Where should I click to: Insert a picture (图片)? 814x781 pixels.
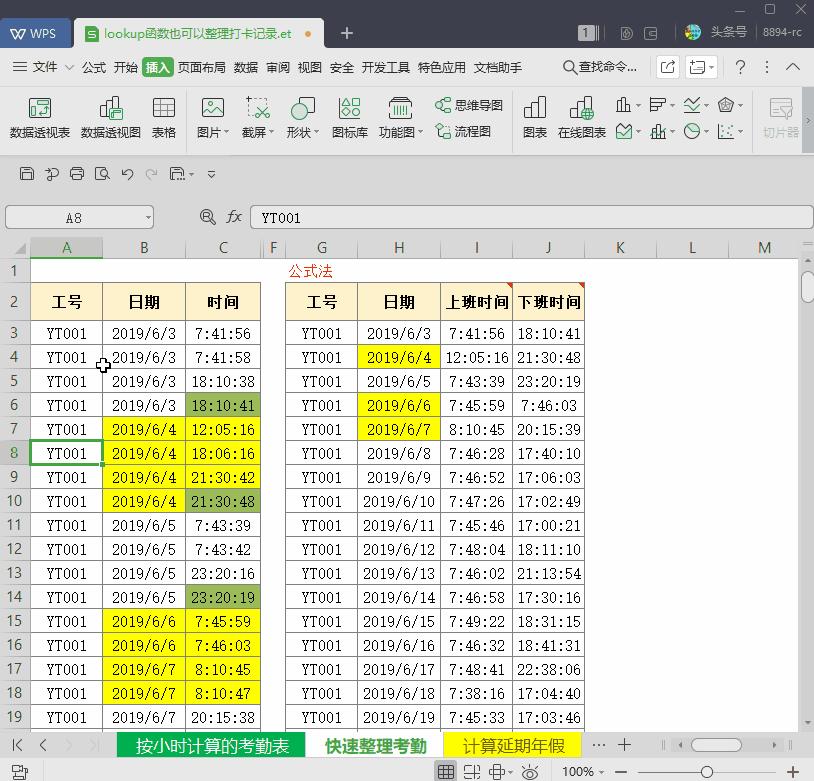pyautogui.click(x=213, y=118)
